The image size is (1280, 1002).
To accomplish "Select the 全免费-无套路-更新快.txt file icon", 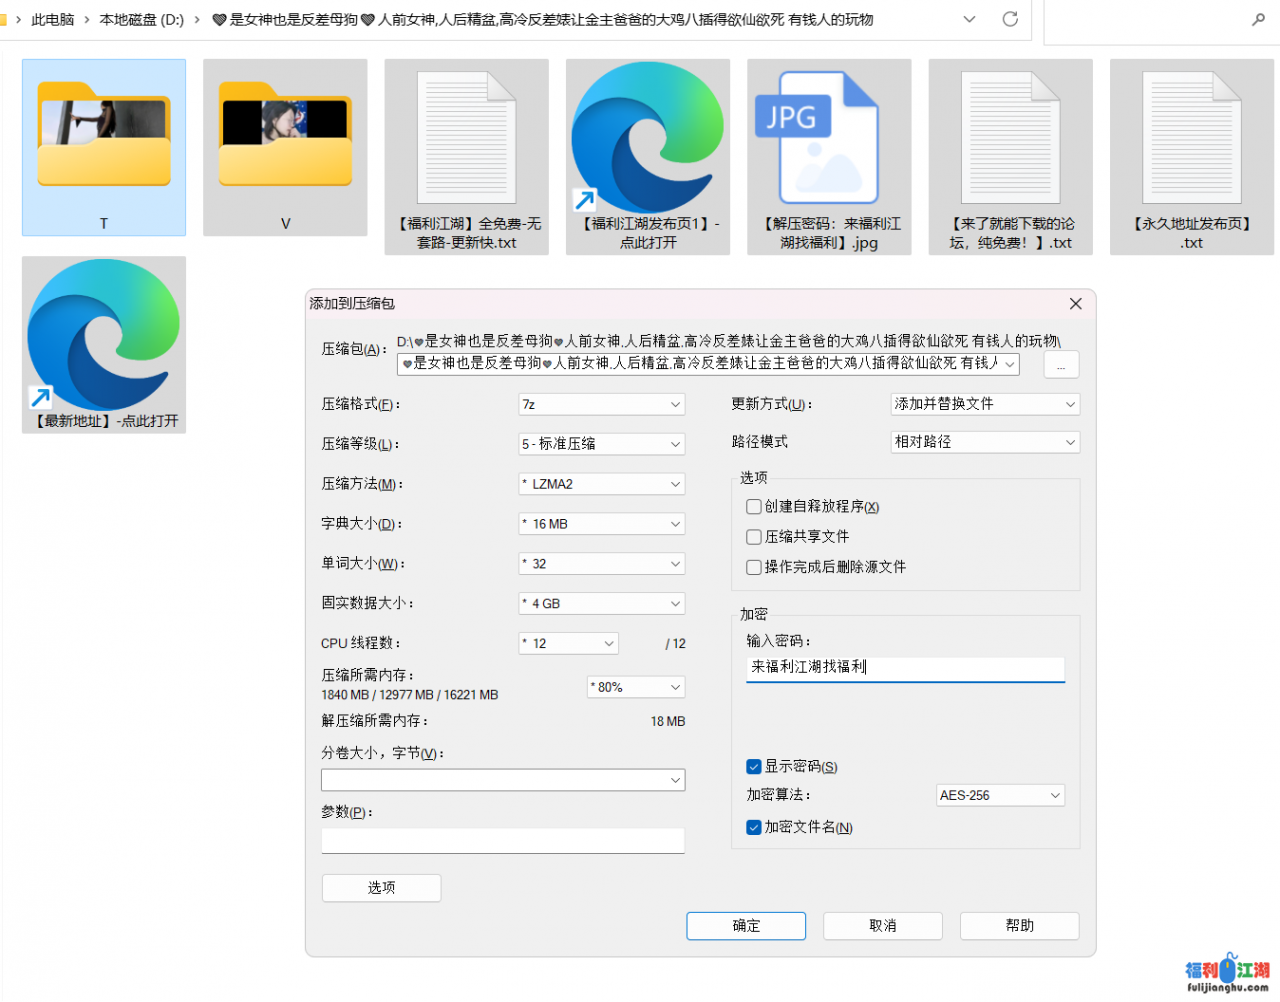I will coord(466,140).
